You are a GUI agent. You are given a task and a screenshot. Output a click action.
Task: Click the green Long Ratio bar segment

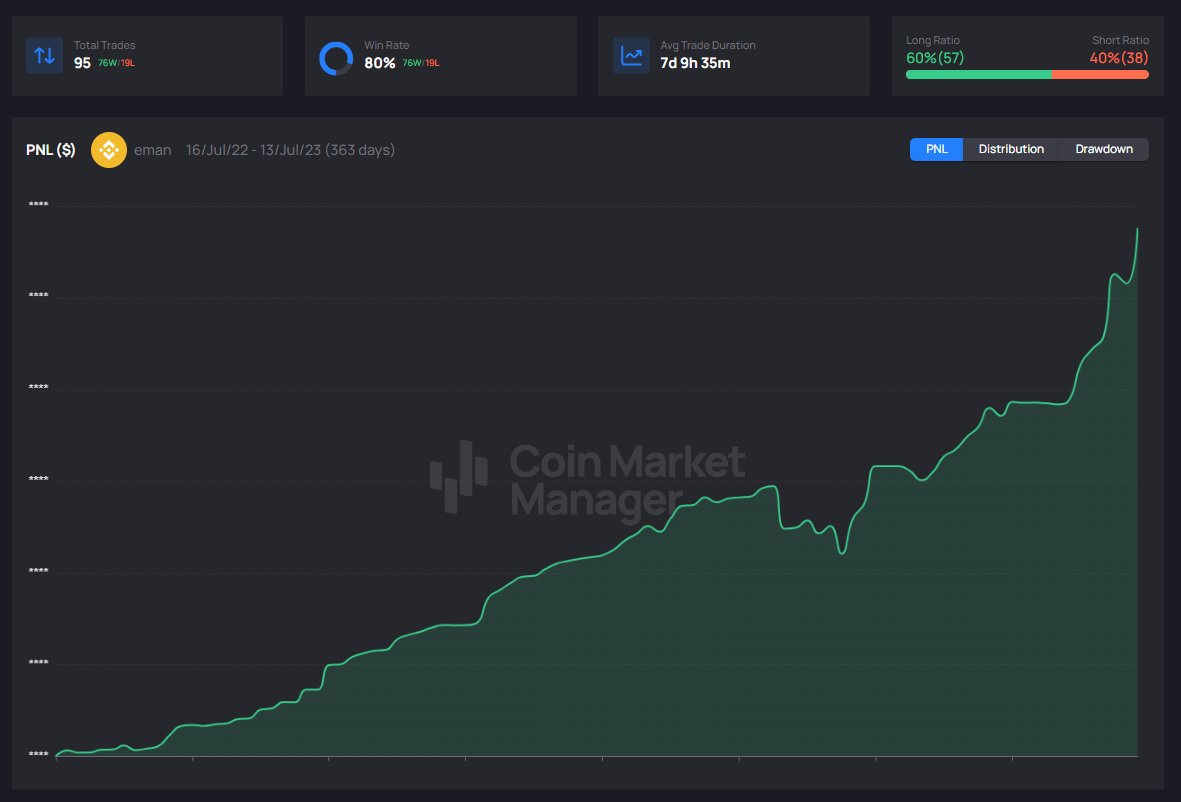[978, 75]
